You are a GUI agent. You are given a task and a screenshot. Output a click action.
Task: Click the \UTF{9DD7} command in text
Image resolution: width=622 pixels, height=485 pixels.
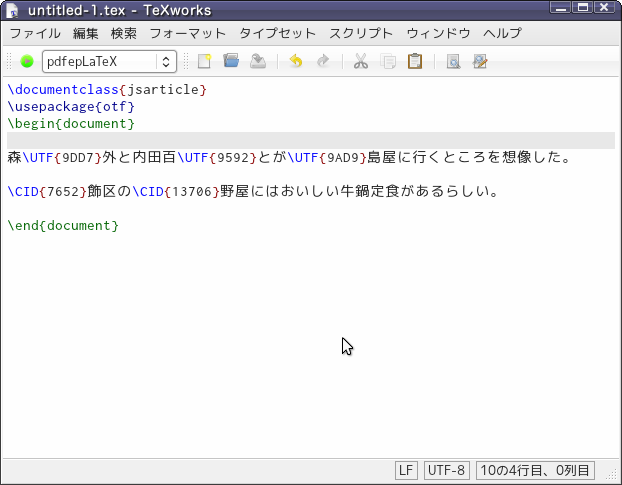[62, 158]
